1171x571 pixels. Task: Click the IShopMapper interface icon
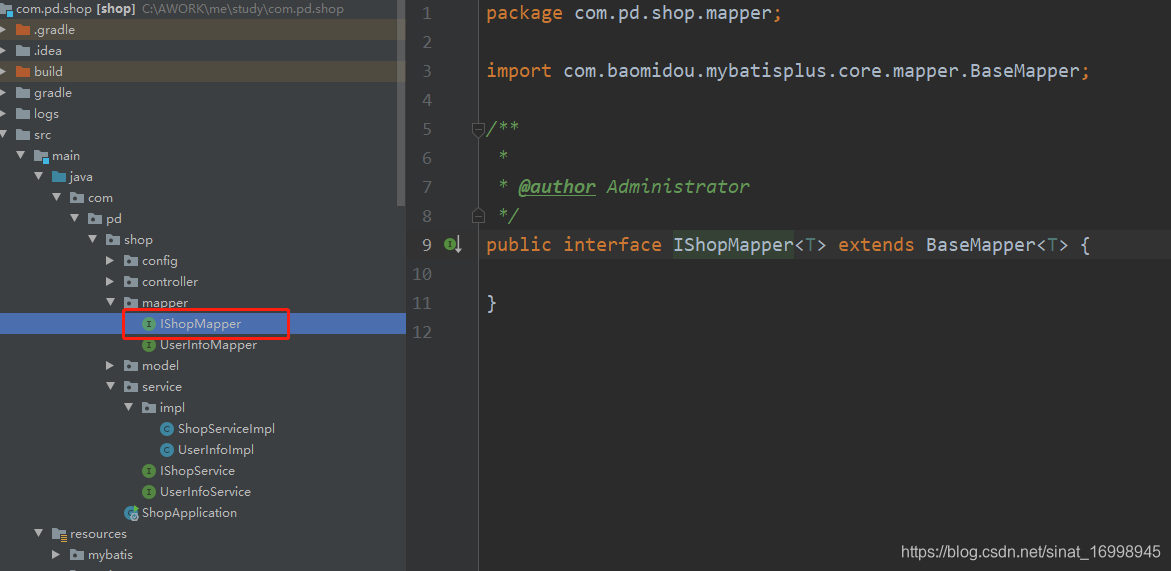149,324
